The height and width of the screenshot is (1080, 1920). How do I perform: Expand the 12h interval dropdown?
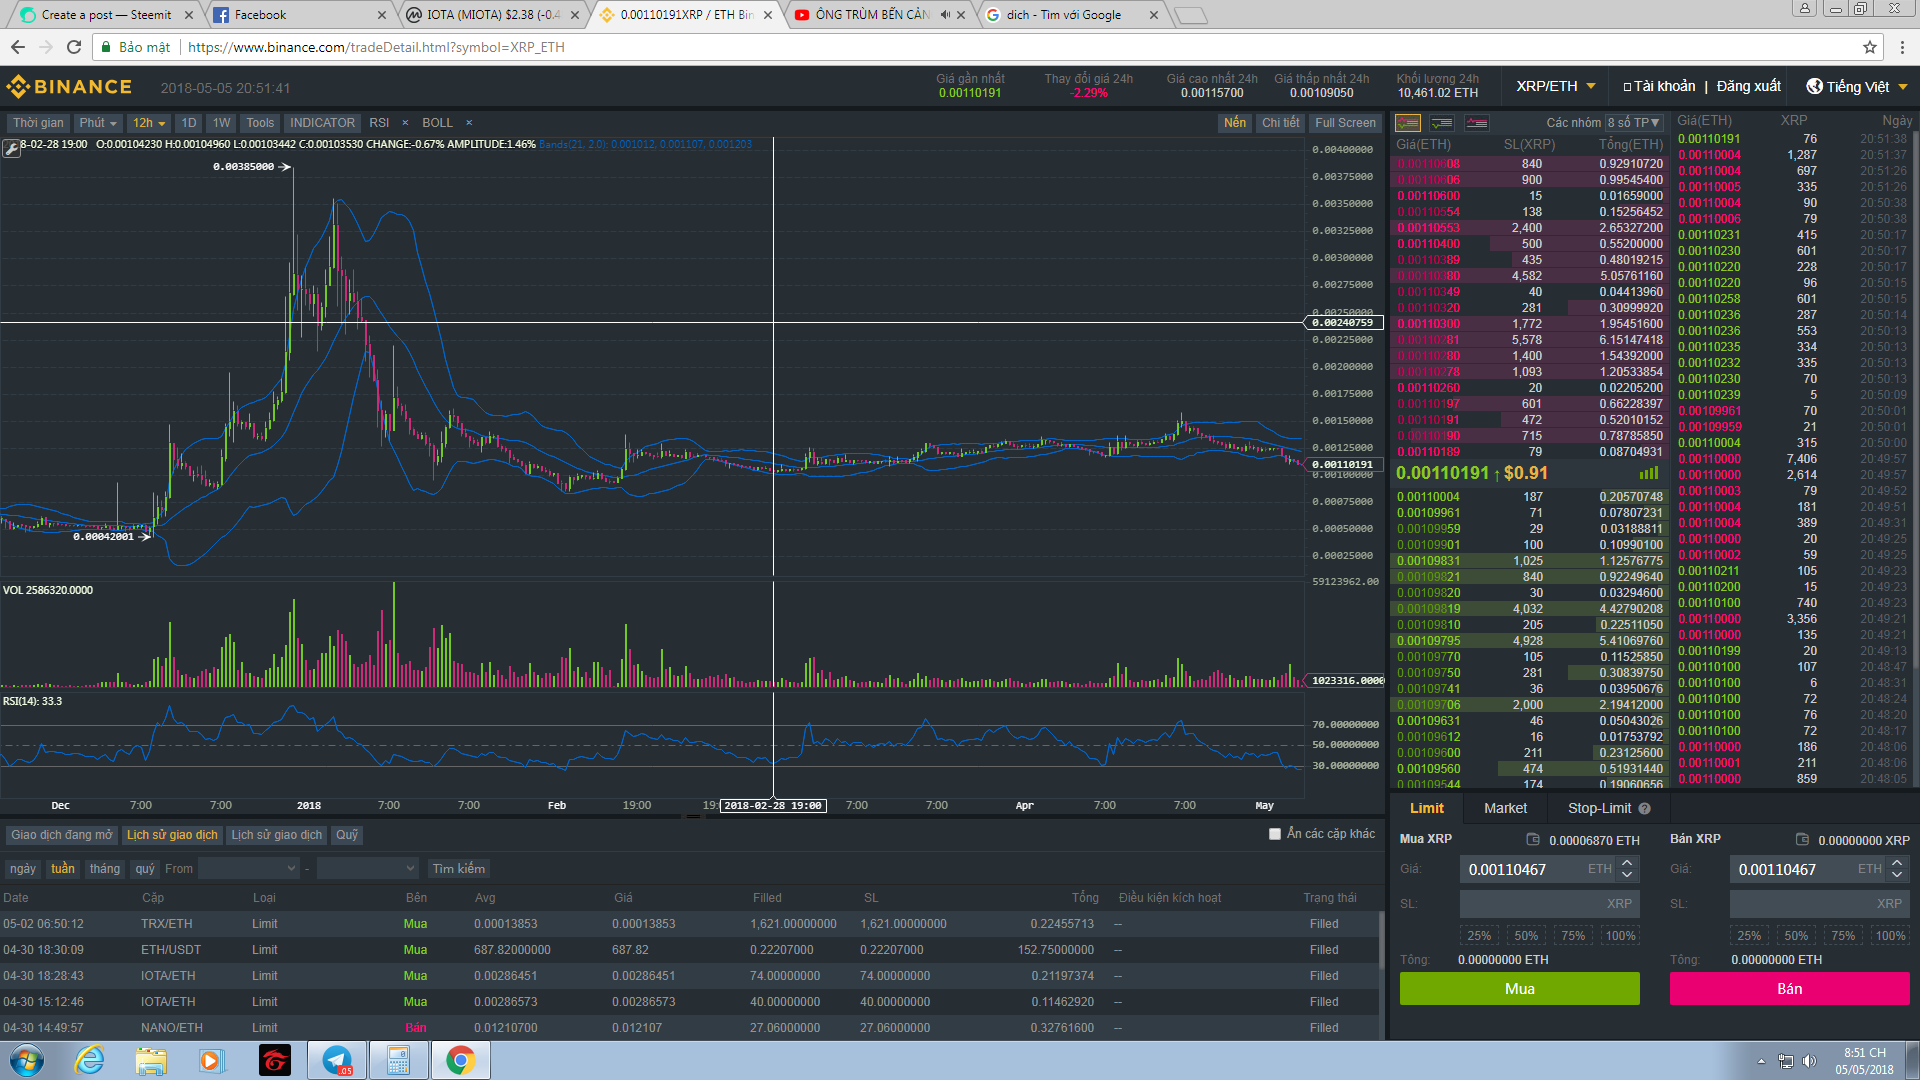149,123
